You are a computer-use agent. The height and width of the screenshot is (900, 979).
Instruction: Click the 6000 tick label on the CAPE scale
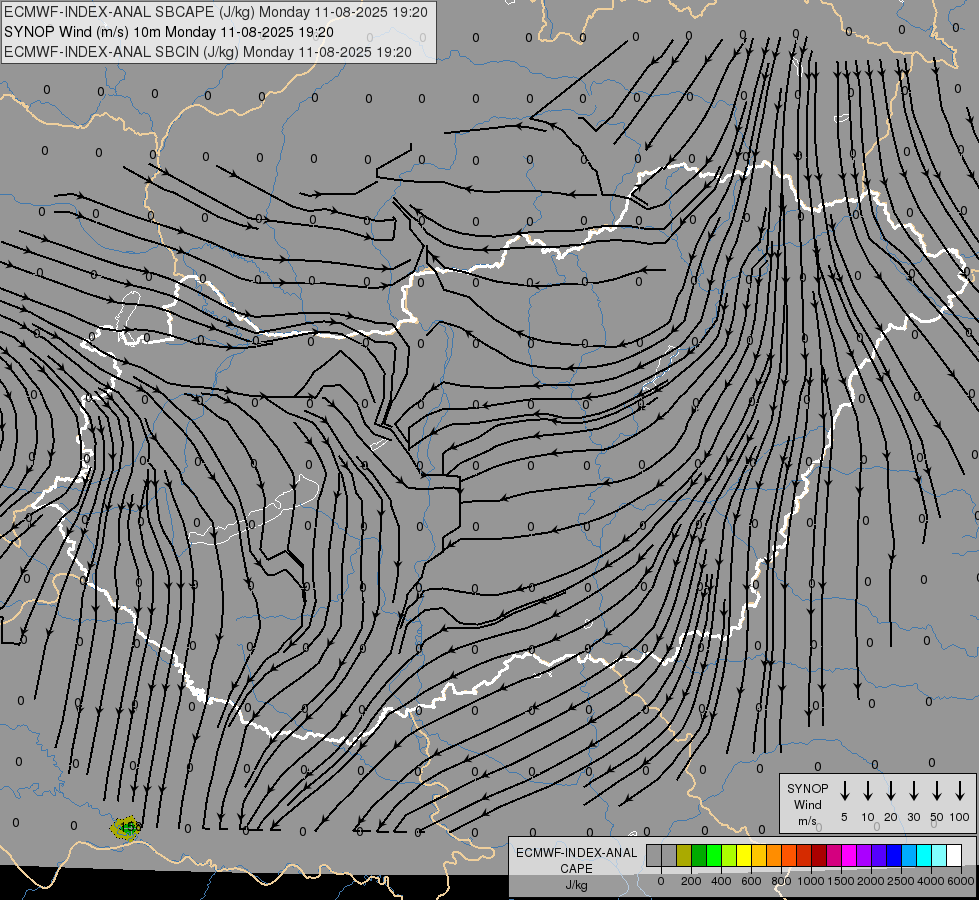pyautogui.click(x=961, y=881)
